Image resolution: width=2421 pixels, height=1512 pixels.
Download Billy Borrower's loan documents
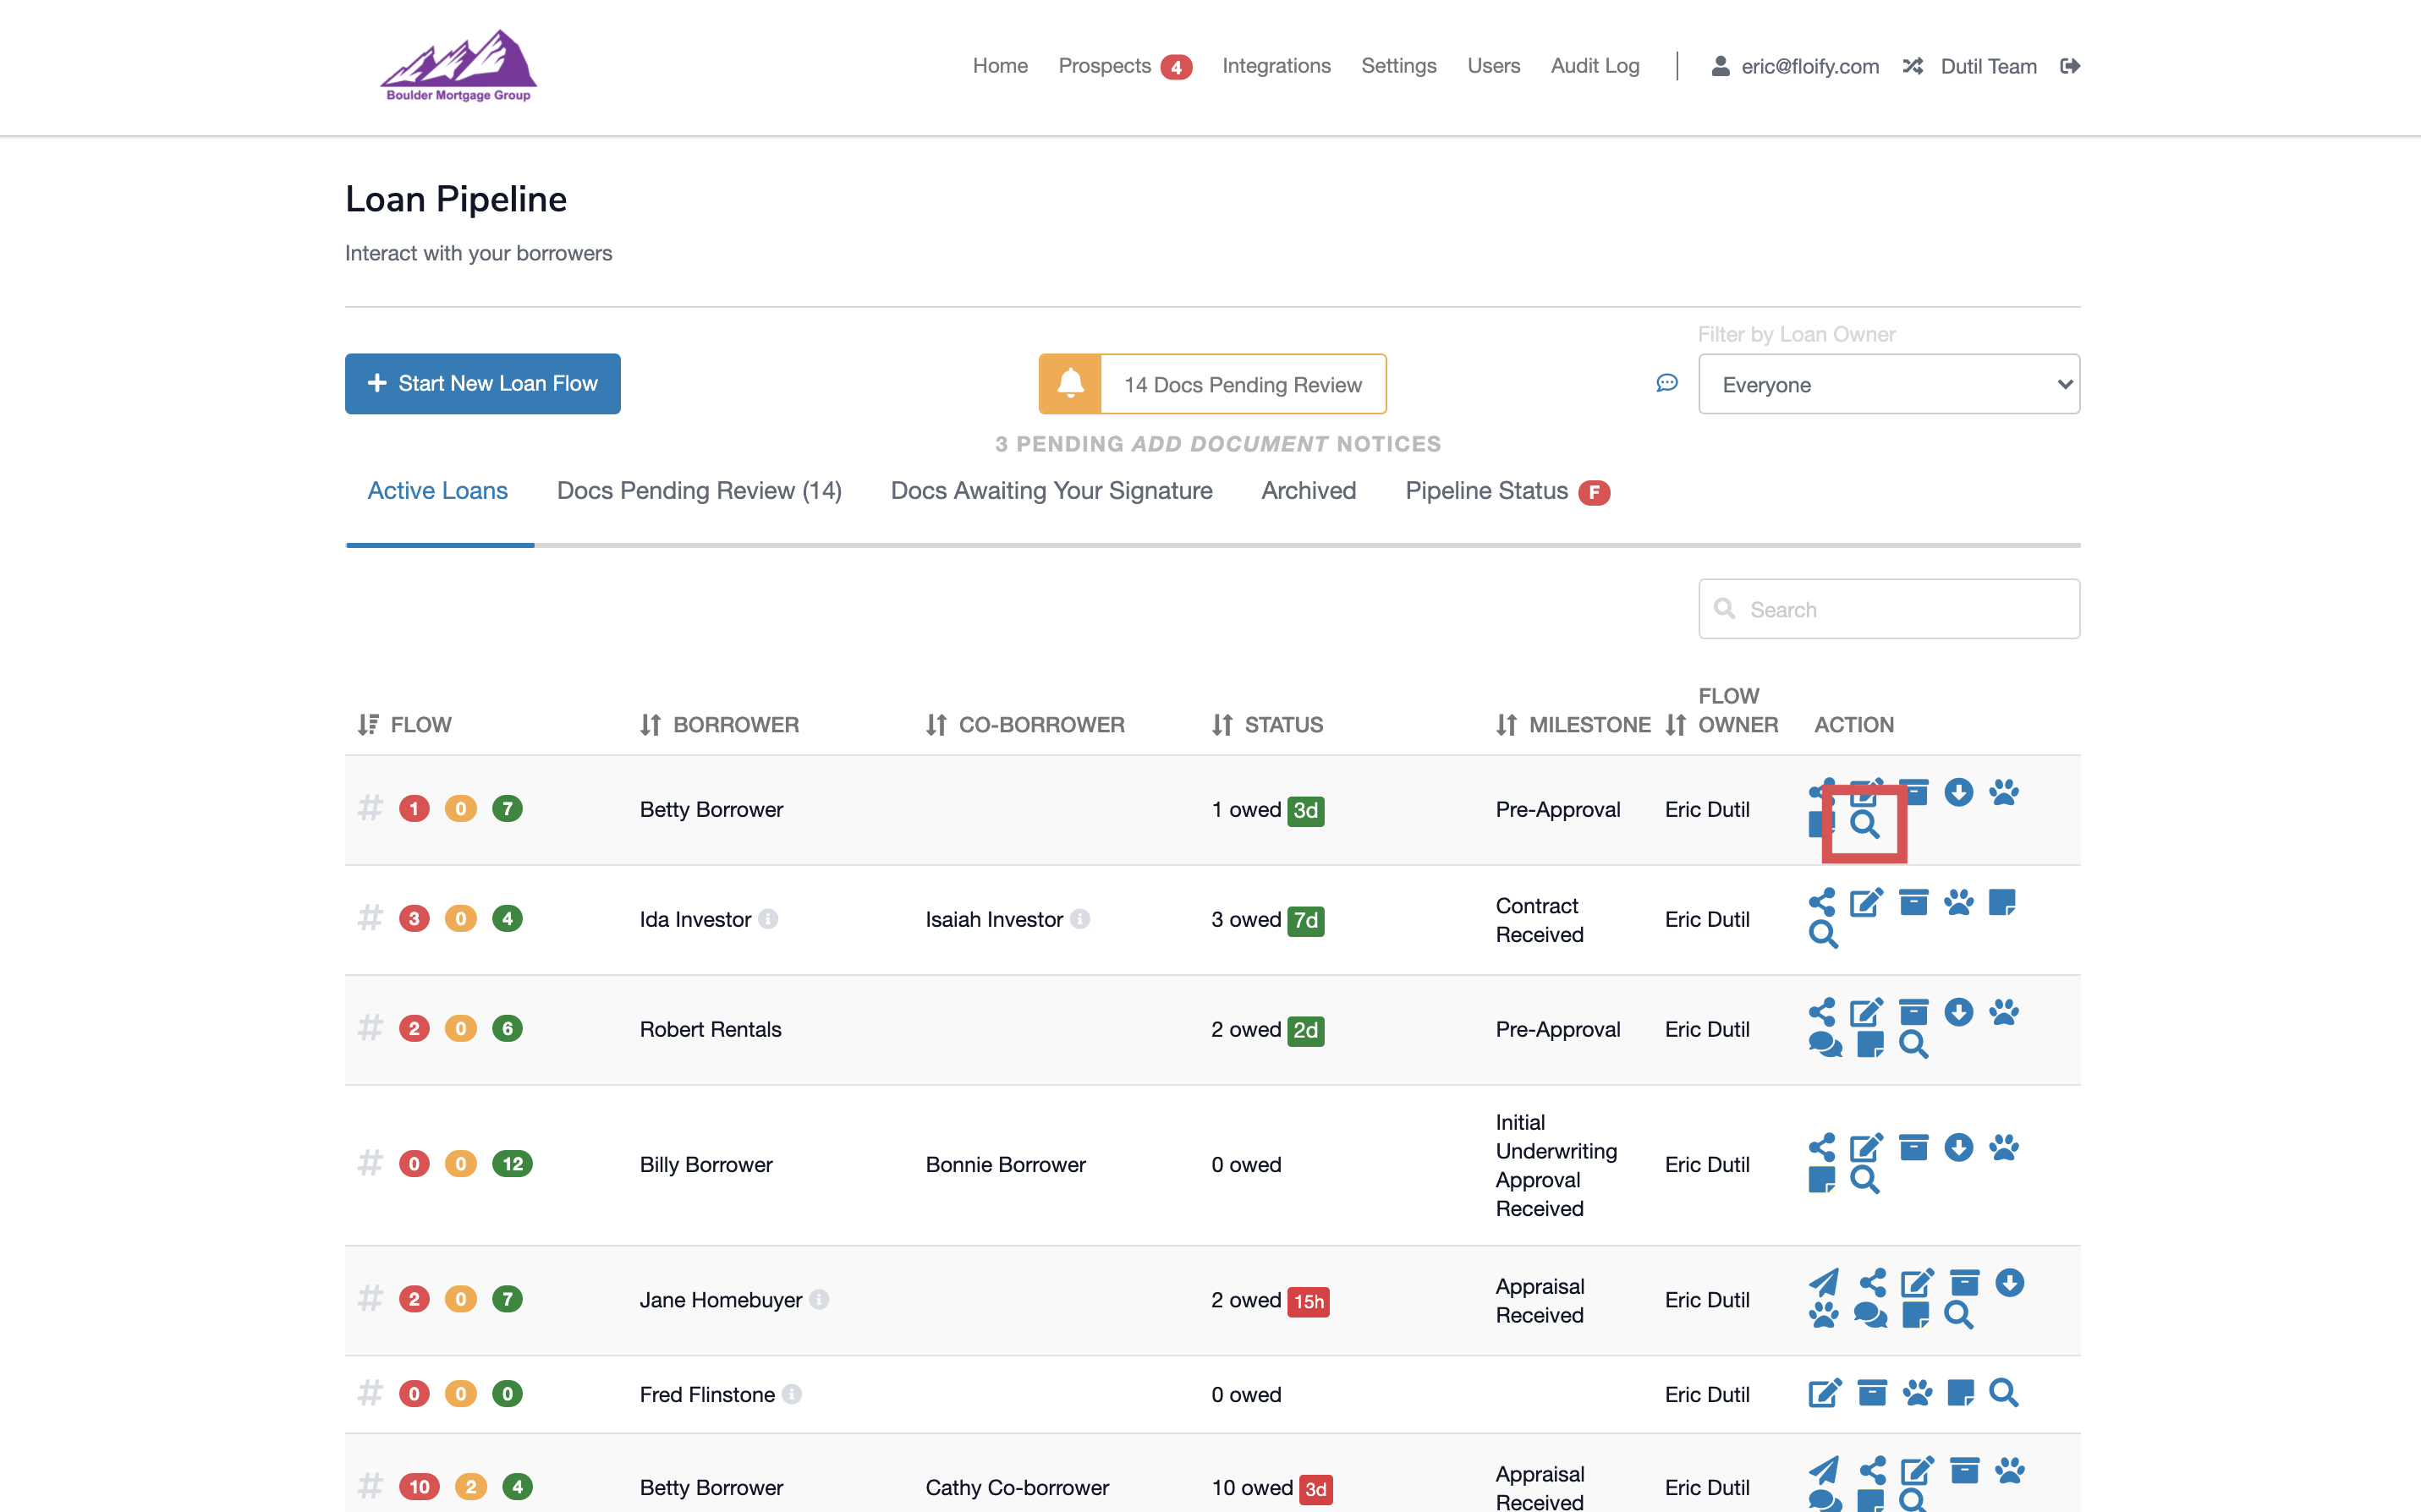pyautogui.click(x=1959, y=1148)
